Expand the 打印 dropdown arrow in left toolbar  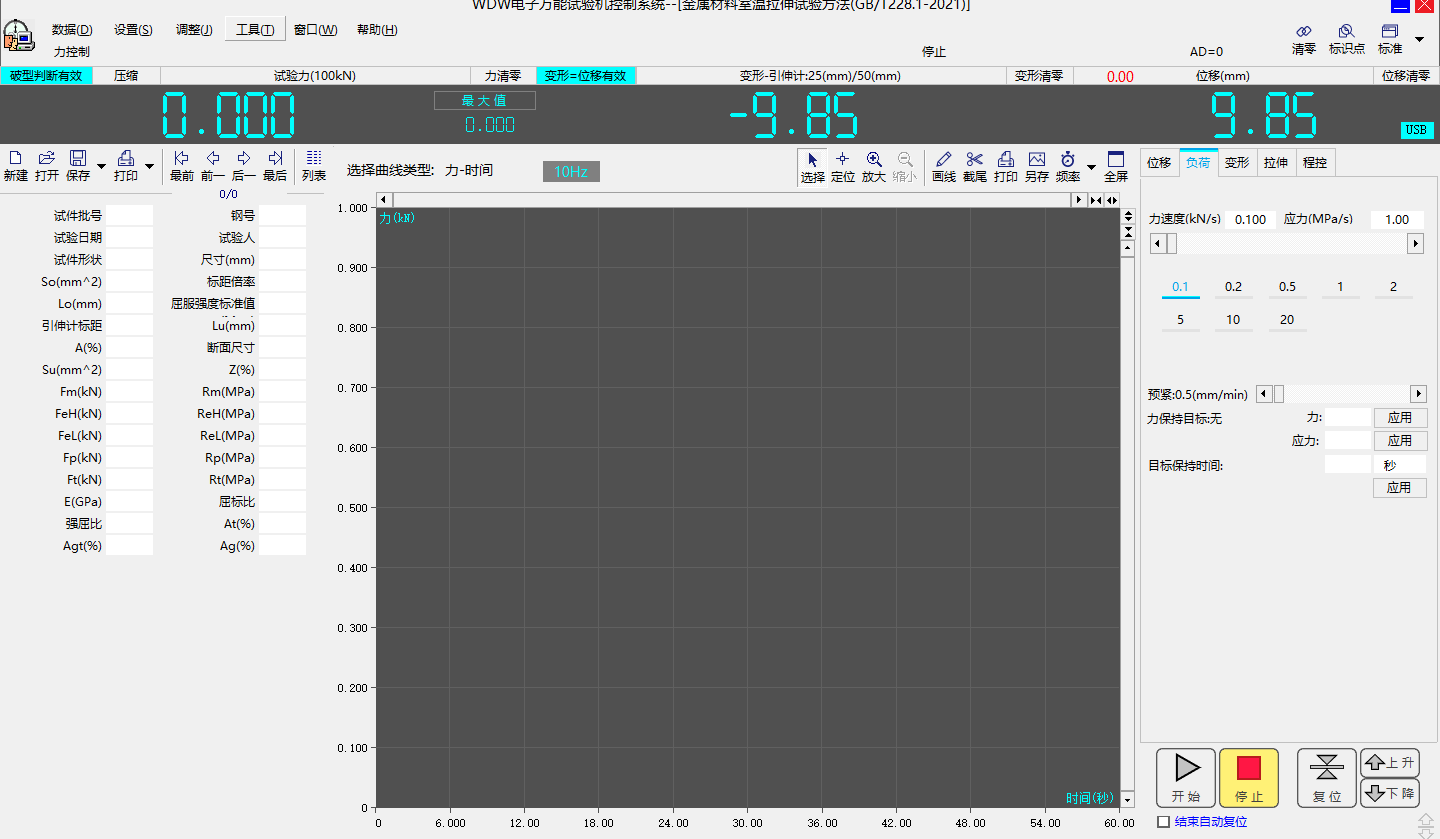(x=150, y=167)
